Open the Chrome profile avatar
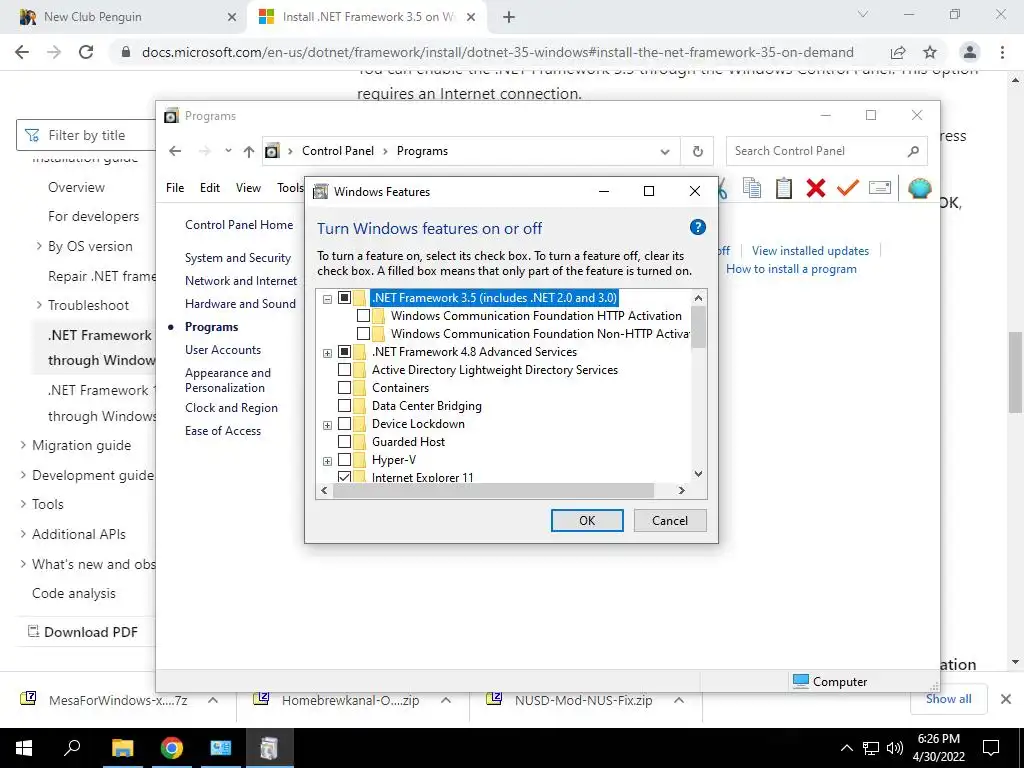The image size is (1024, 768). (x=970, y=52)
